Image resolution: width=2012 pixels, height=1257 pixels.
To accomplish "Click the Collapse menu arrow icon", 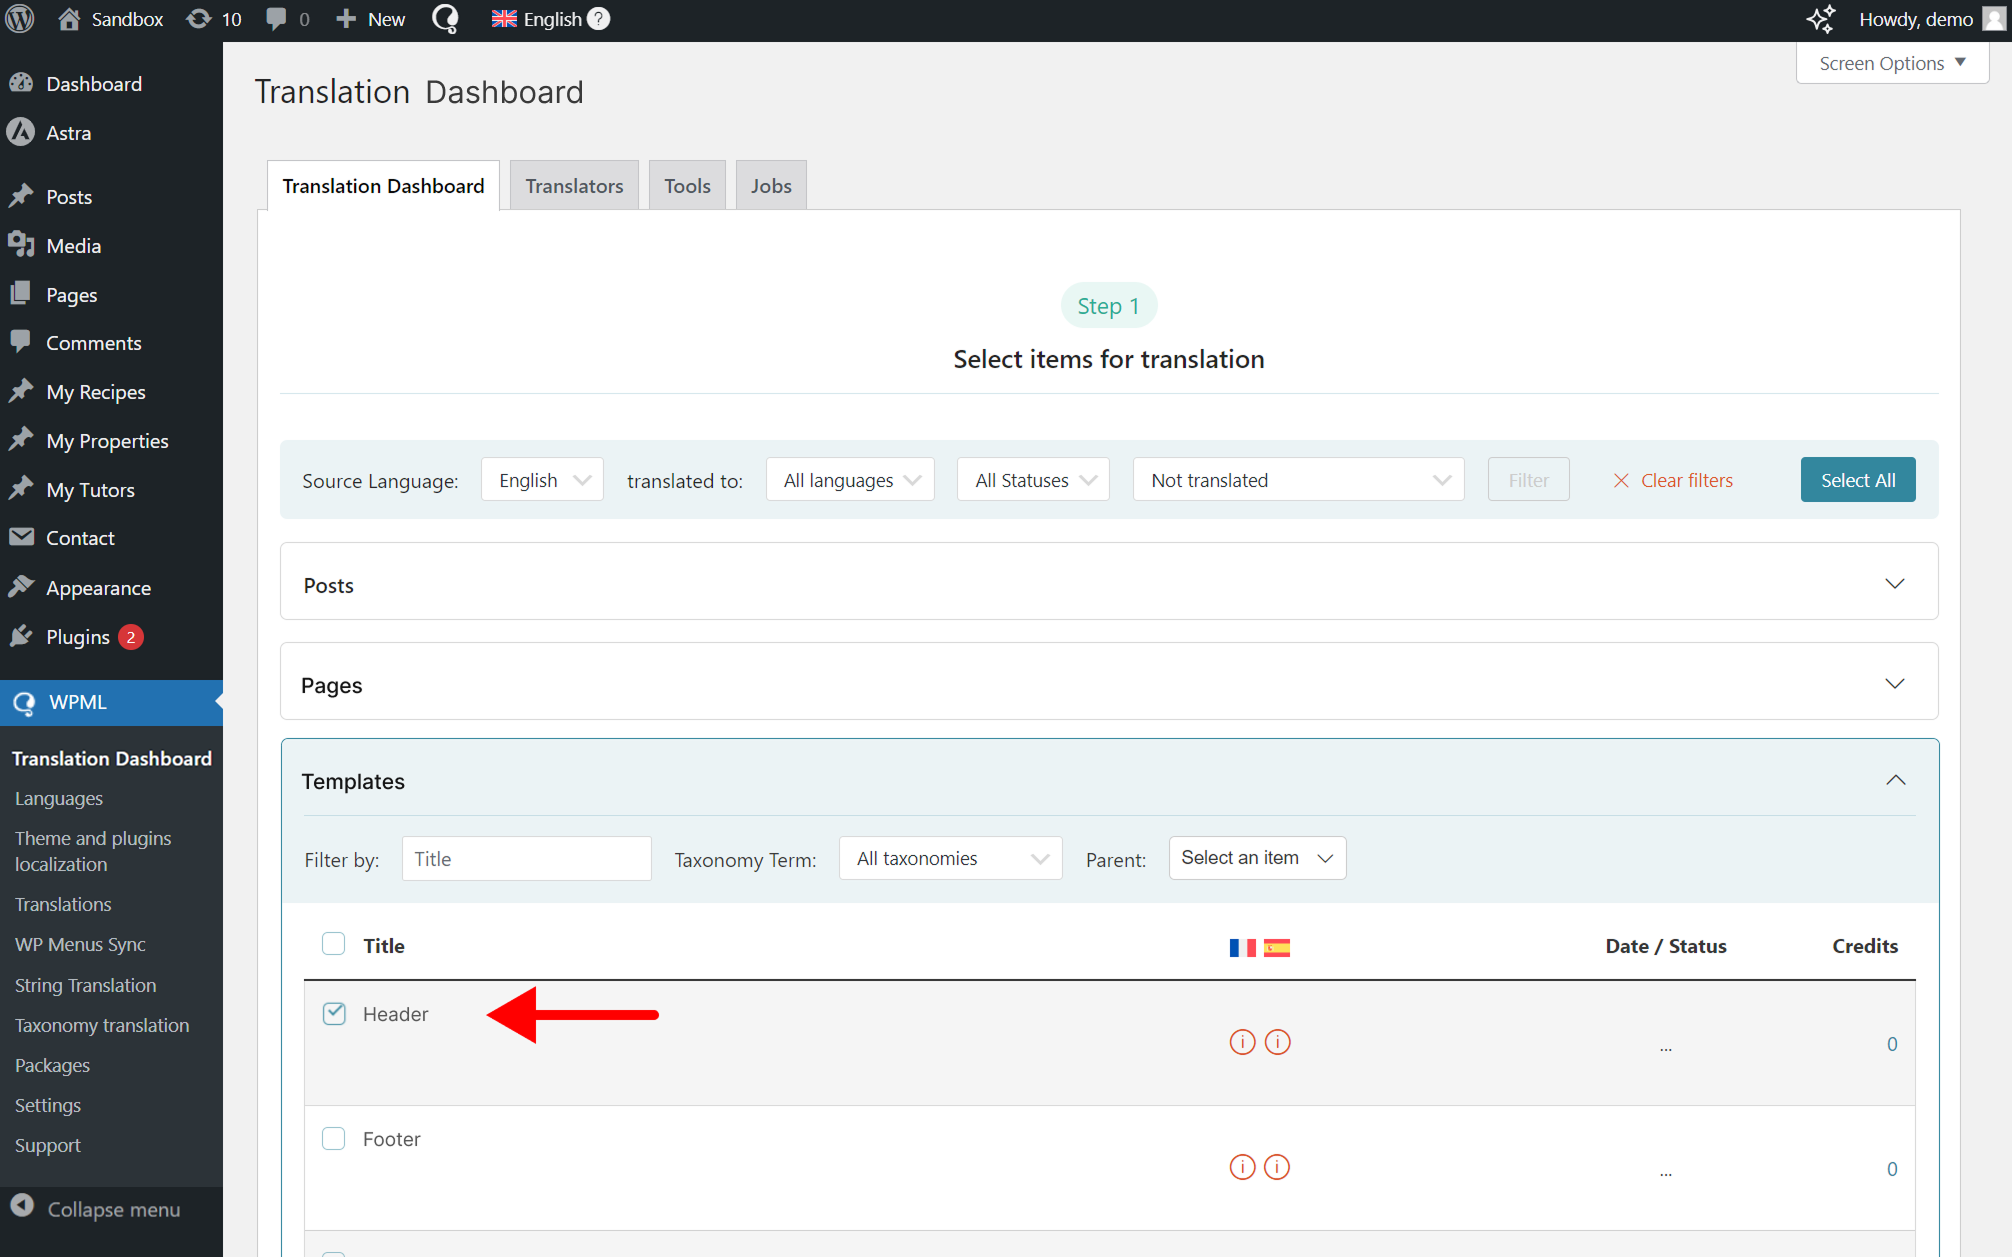I will click(x=22, y=1207).
